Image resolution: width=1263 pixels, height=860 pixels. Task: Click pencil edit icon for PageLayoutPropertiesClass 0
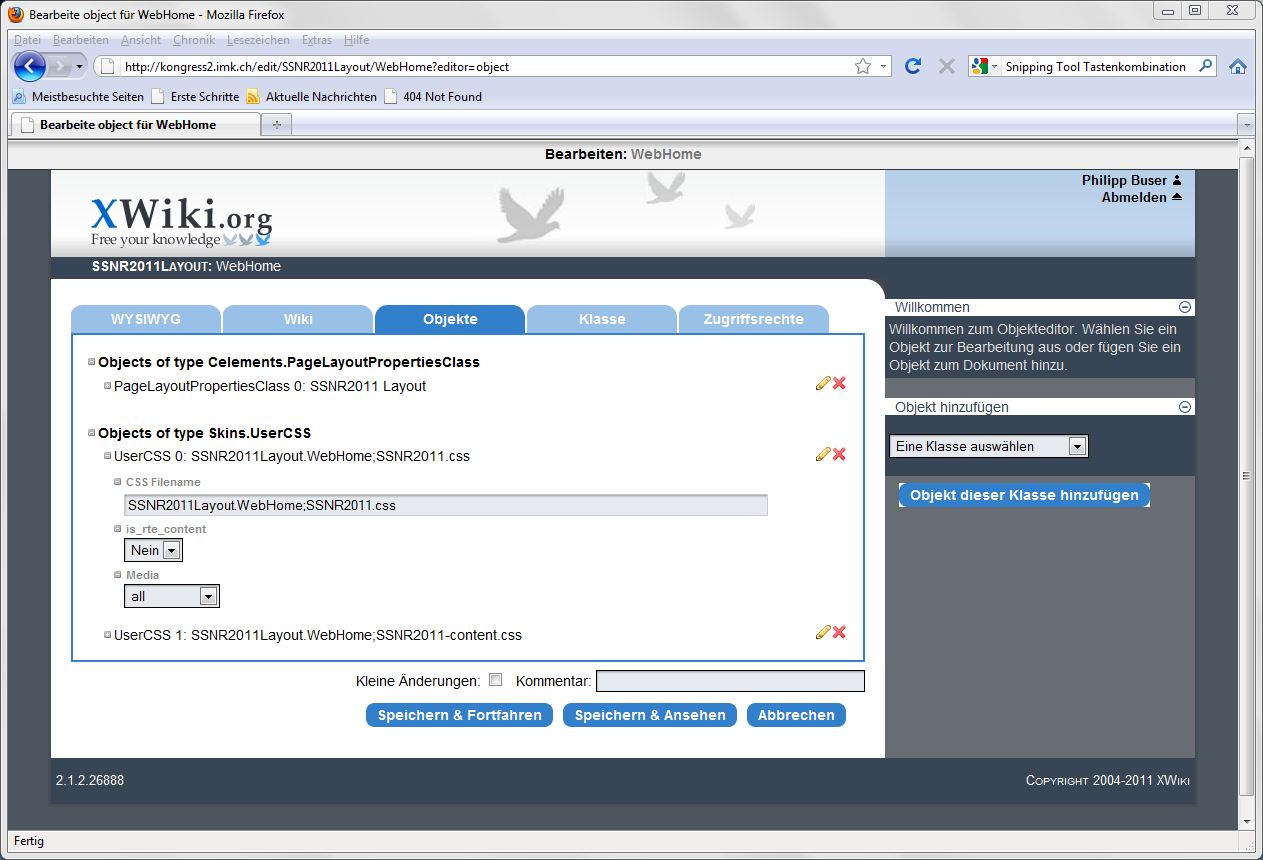coord(823,383)
